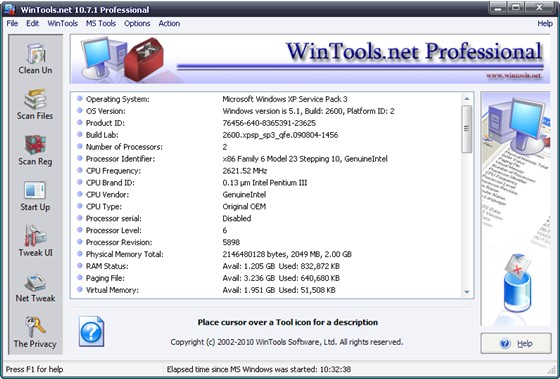
Task: Open the WinTools menu
Action: coord(62,24)
